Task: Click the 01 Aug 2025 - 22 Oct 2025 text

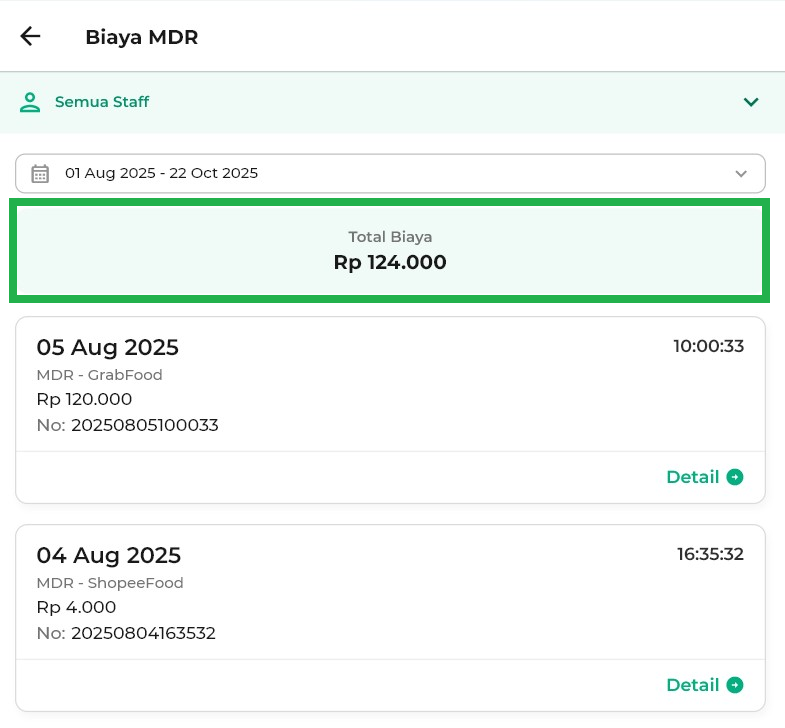Action: click(x=161, y=173)
